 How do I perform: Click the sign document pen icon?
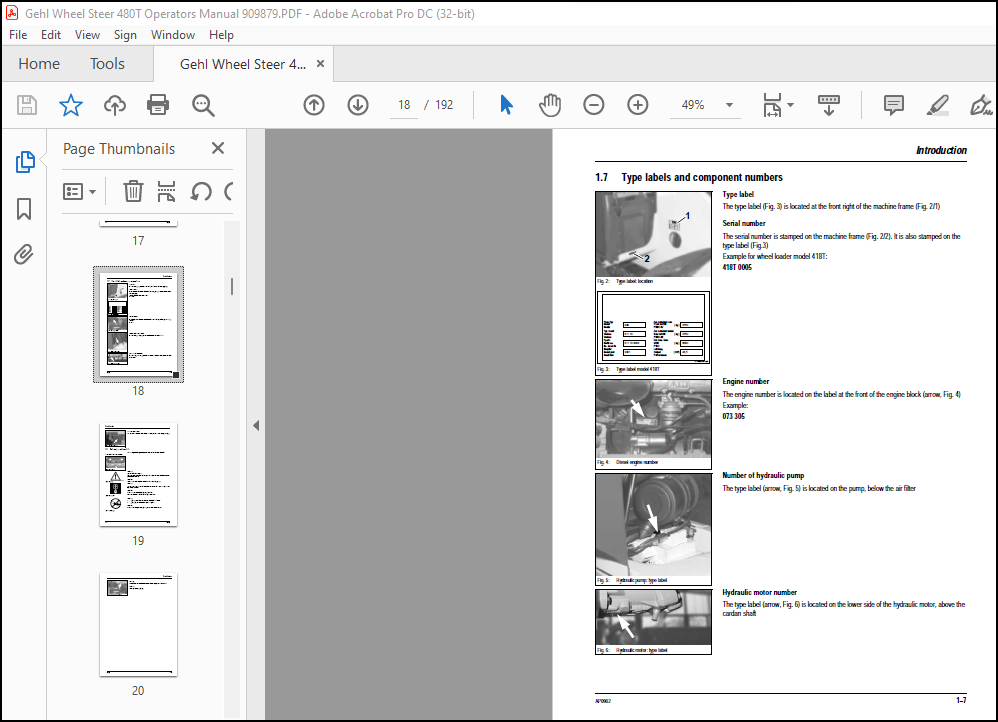pyautogui.click(x=981, y=105)
